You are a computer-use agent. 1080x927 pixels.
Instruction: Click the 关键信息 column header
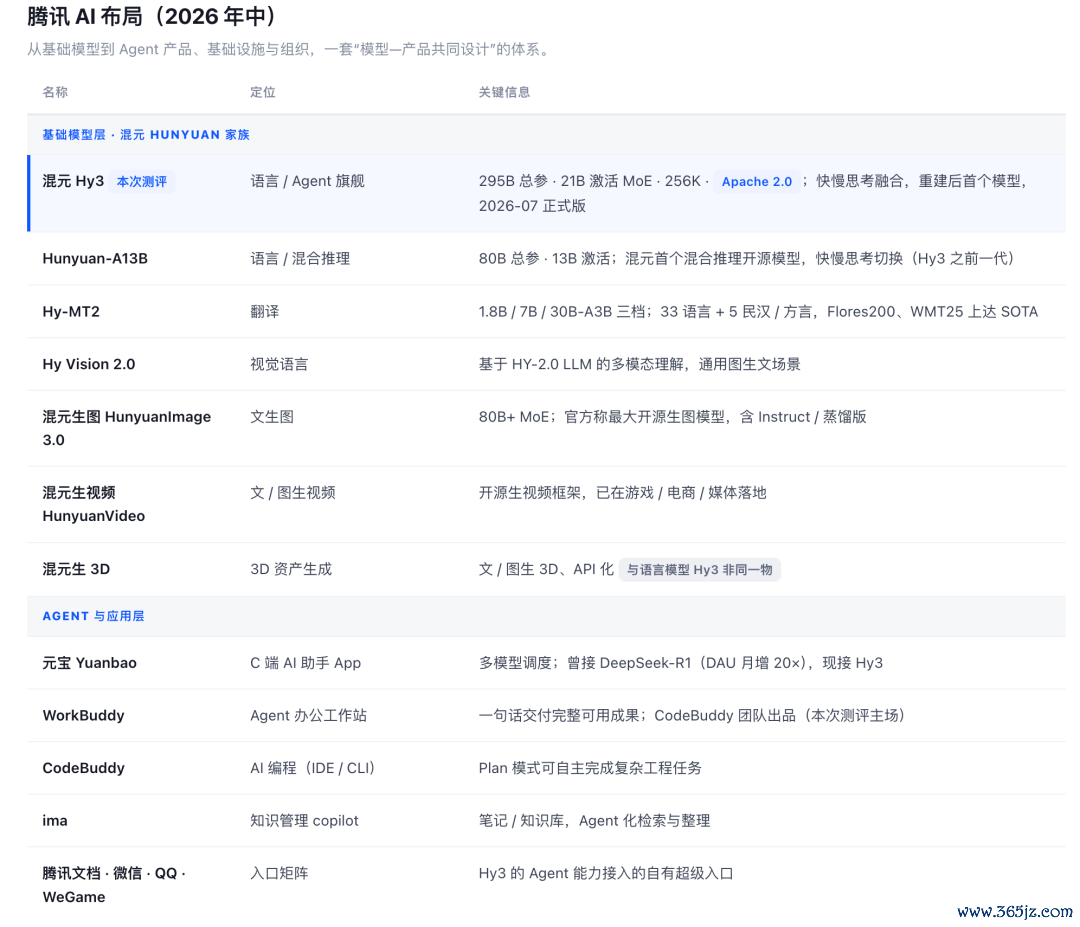click(x=504, y=92)
